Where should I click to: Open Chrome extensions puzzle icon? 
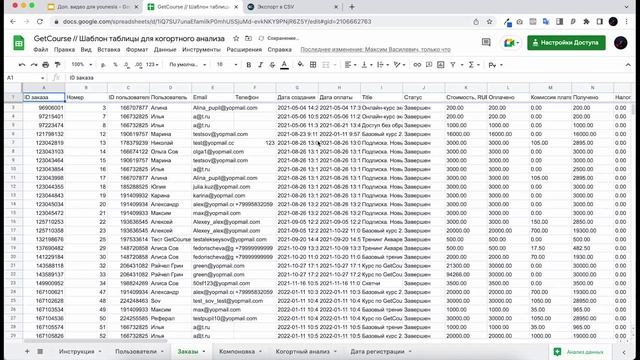tap(586, 22)
